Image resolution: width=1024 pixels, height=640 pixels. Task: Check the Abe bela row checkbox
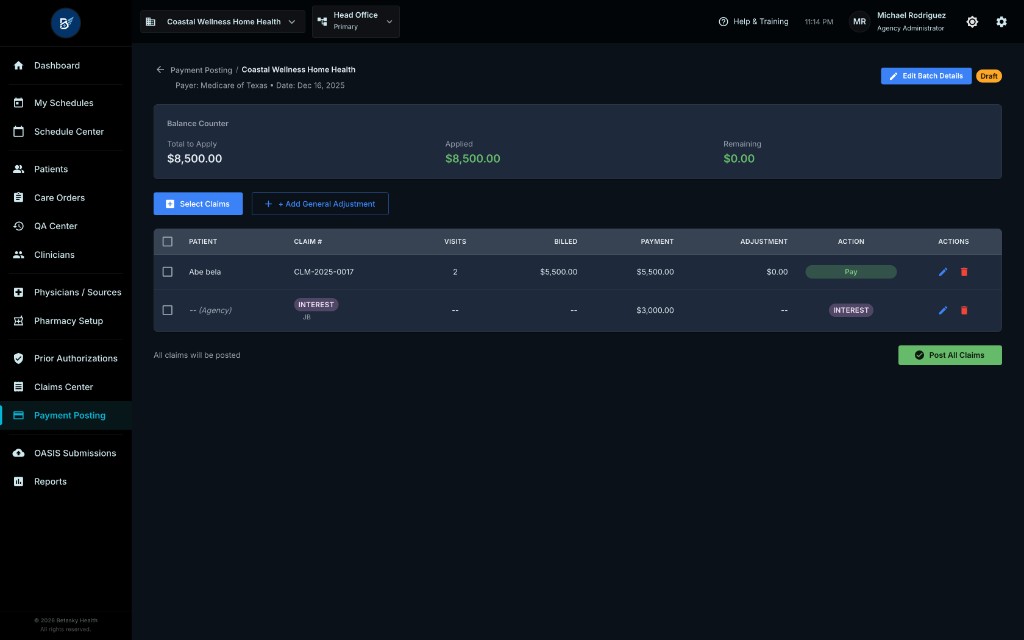[x=167, y=272]
